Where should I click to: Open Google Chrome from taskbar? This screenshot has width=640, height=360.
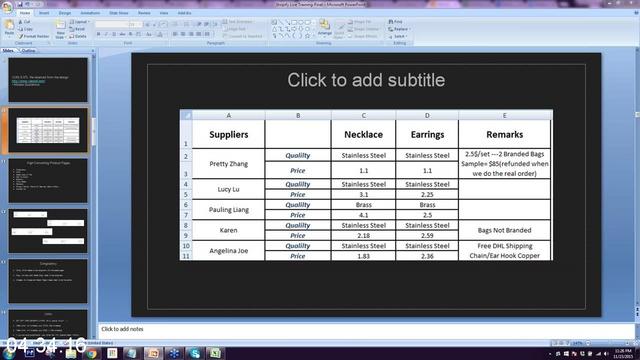click(x=91, y=353)
